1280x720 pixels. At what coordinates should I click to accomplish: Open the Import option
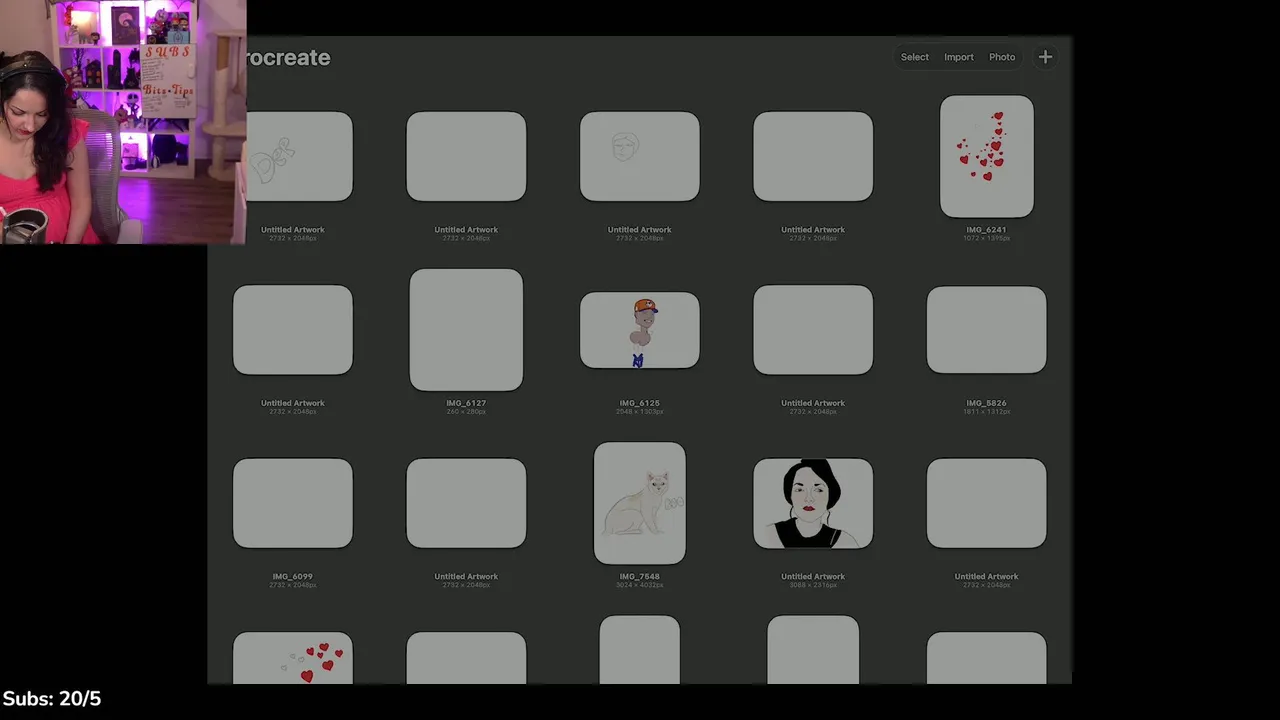[x=959, y=57]
